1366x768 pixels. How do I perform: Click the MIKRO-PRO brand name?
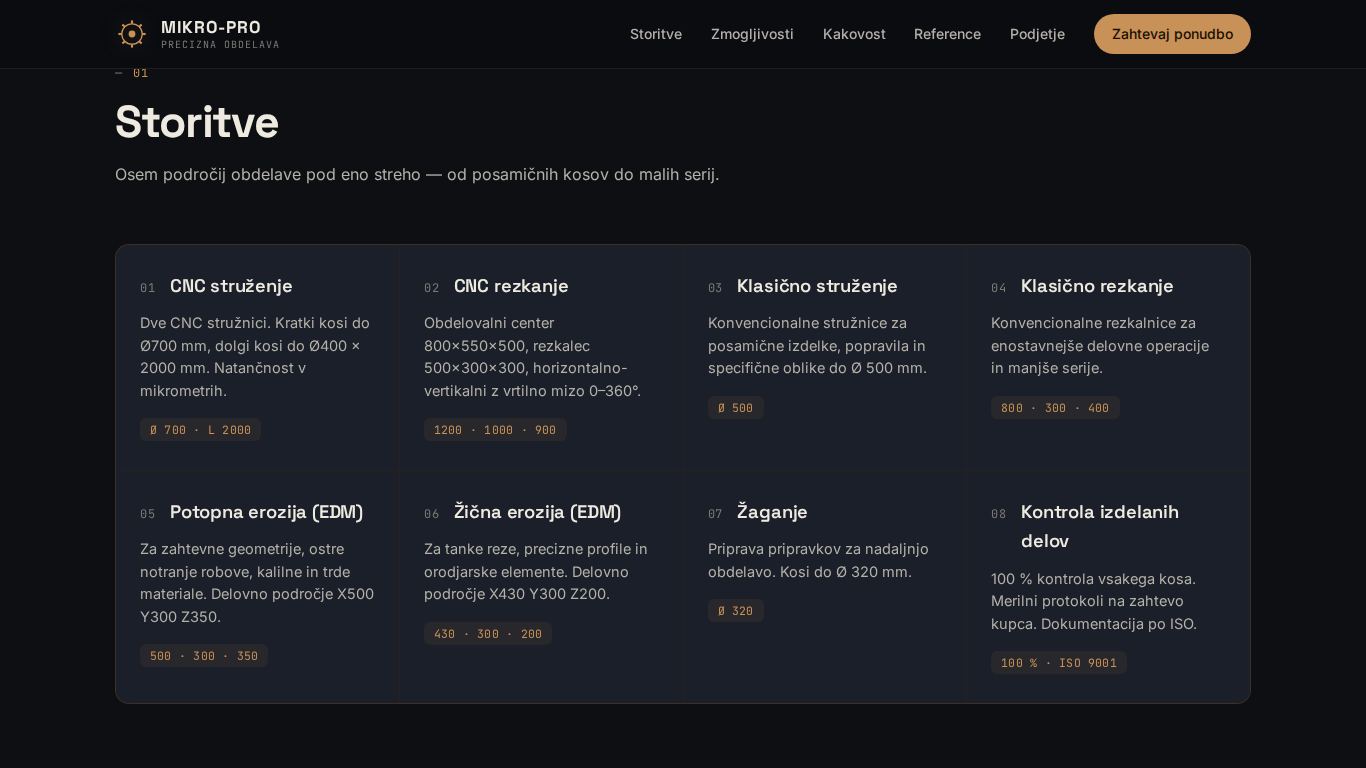pyautogui.click(x=211, y=28)
